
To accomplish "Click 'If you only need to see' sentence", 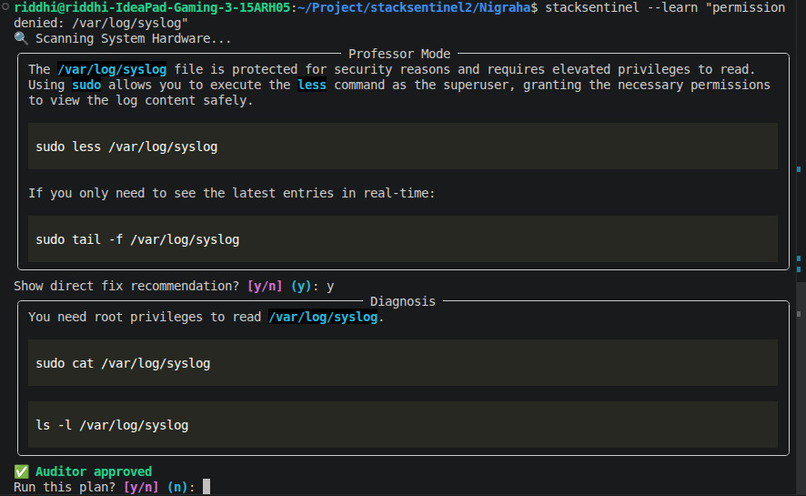I will click(x=231, y=193).
